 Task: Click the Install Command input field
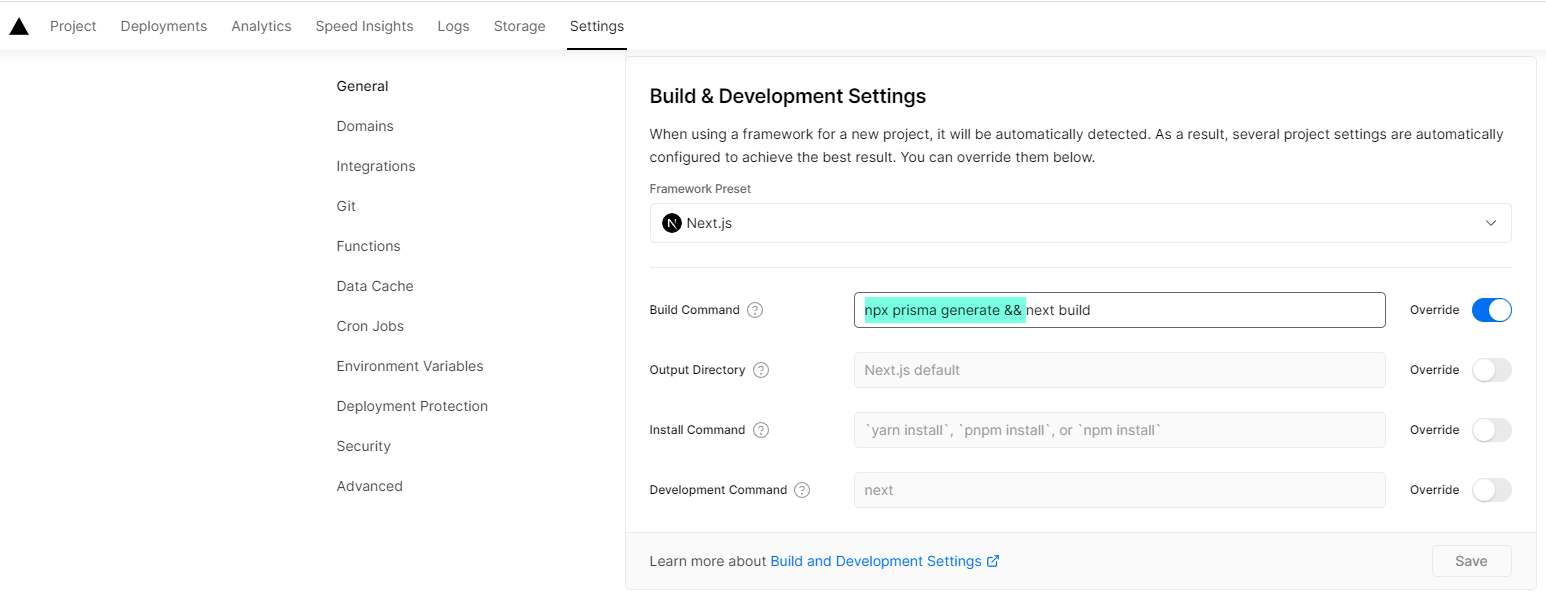pos(1119,430)
